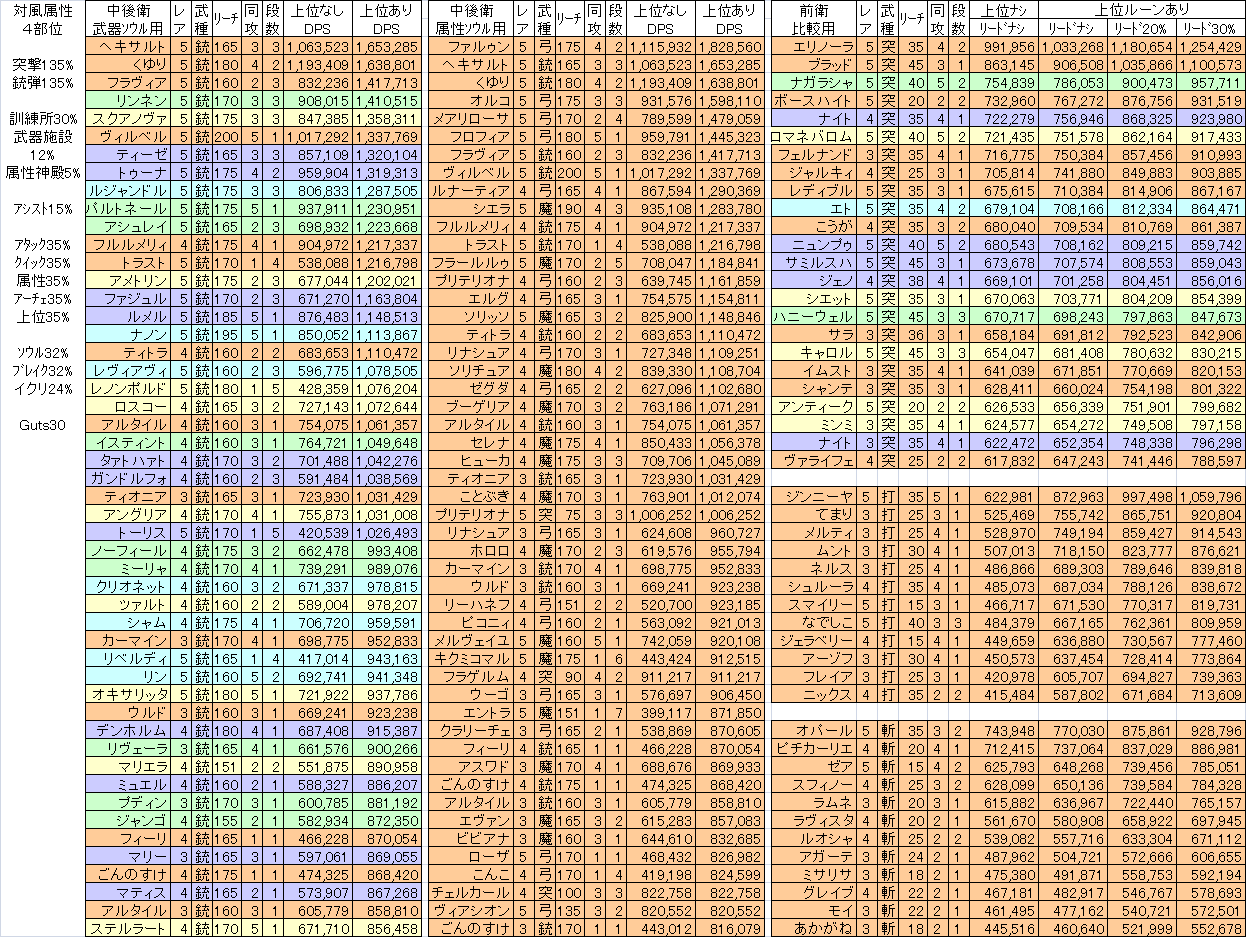1246x937 pixels.
Task: Select the 'ニックス' cell
Action: tap(814, 694)
